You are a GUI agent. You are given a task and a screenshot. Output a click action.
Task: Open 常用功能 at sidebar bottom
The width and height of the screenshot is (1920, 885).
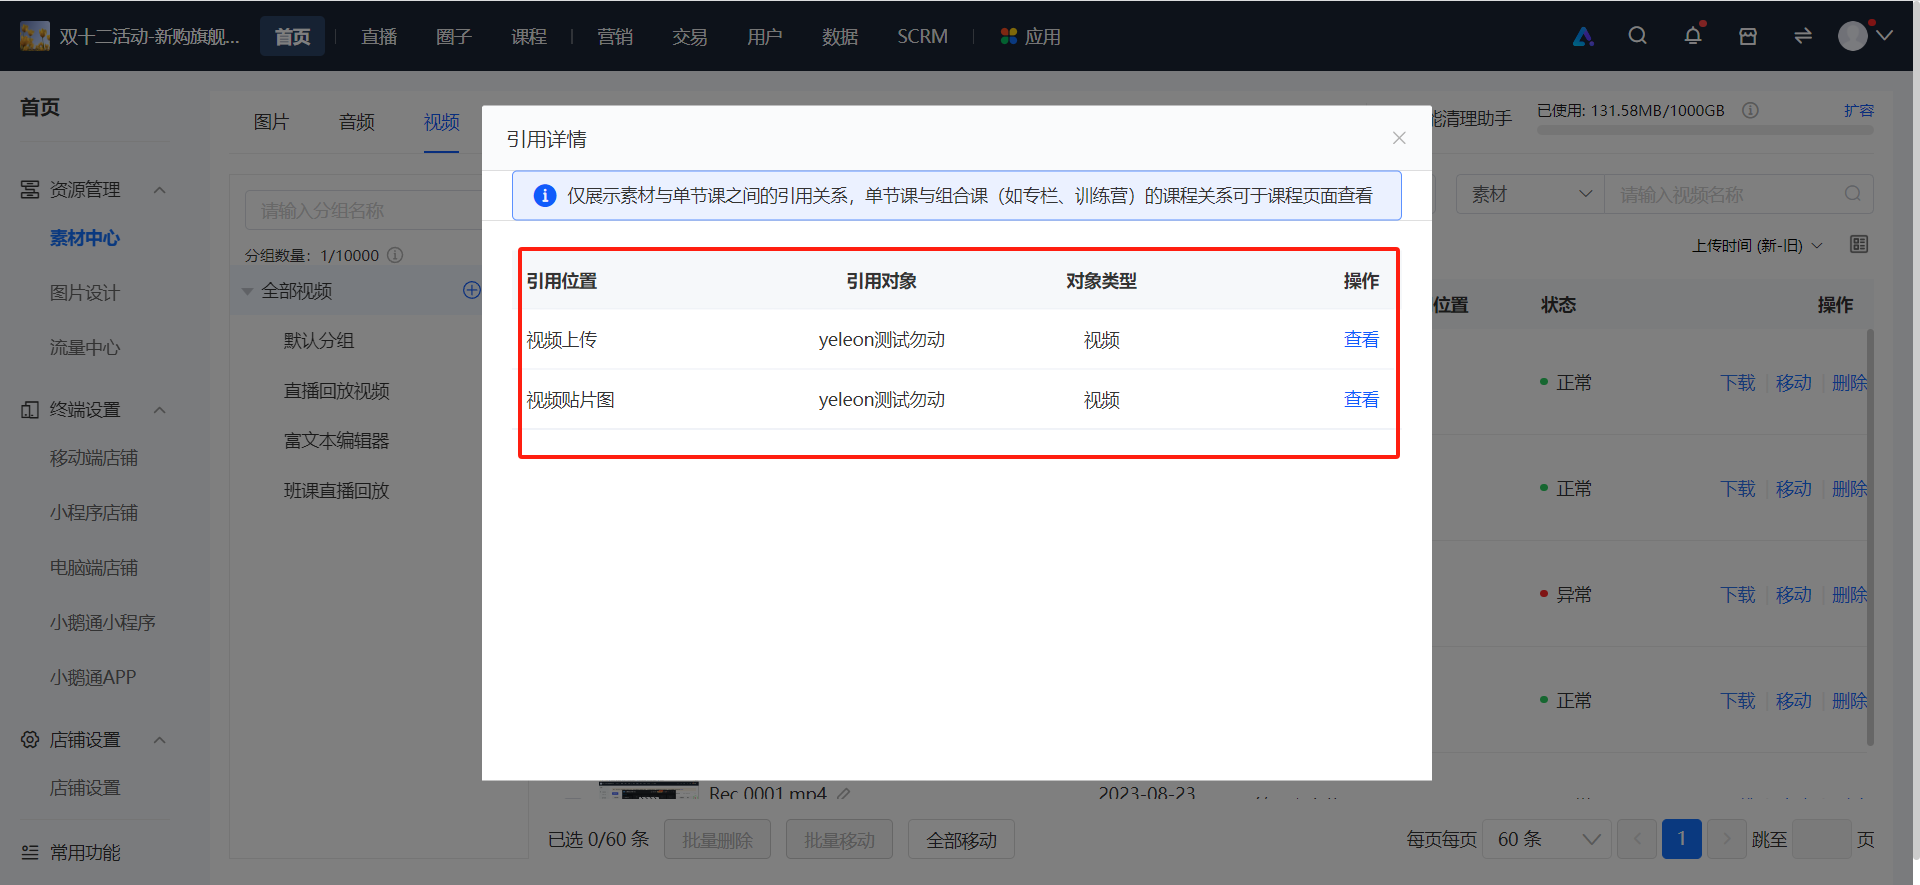[85, 853]
